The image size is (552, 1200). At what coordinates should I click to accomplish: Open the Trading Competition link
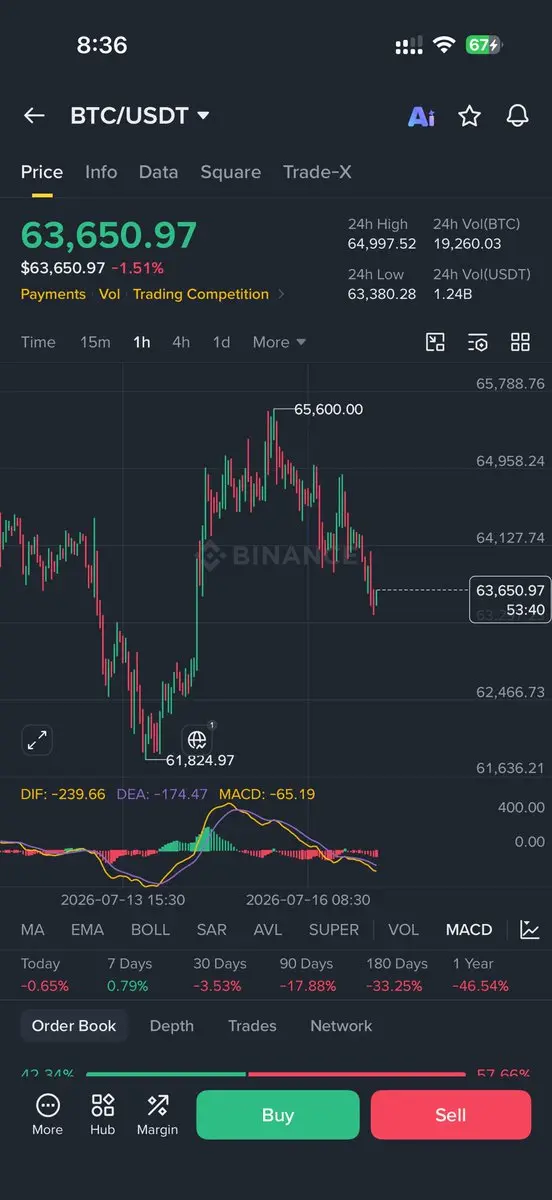[x=201, y=294]
